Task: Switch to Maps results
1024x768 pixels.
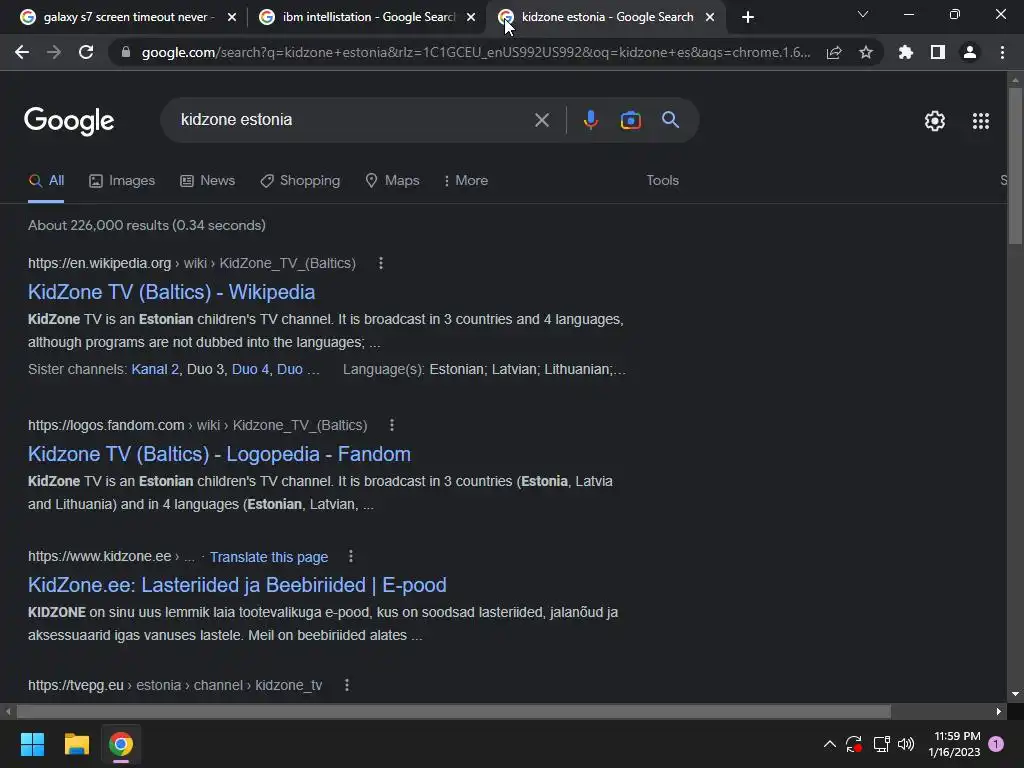Action: [392, 181]
